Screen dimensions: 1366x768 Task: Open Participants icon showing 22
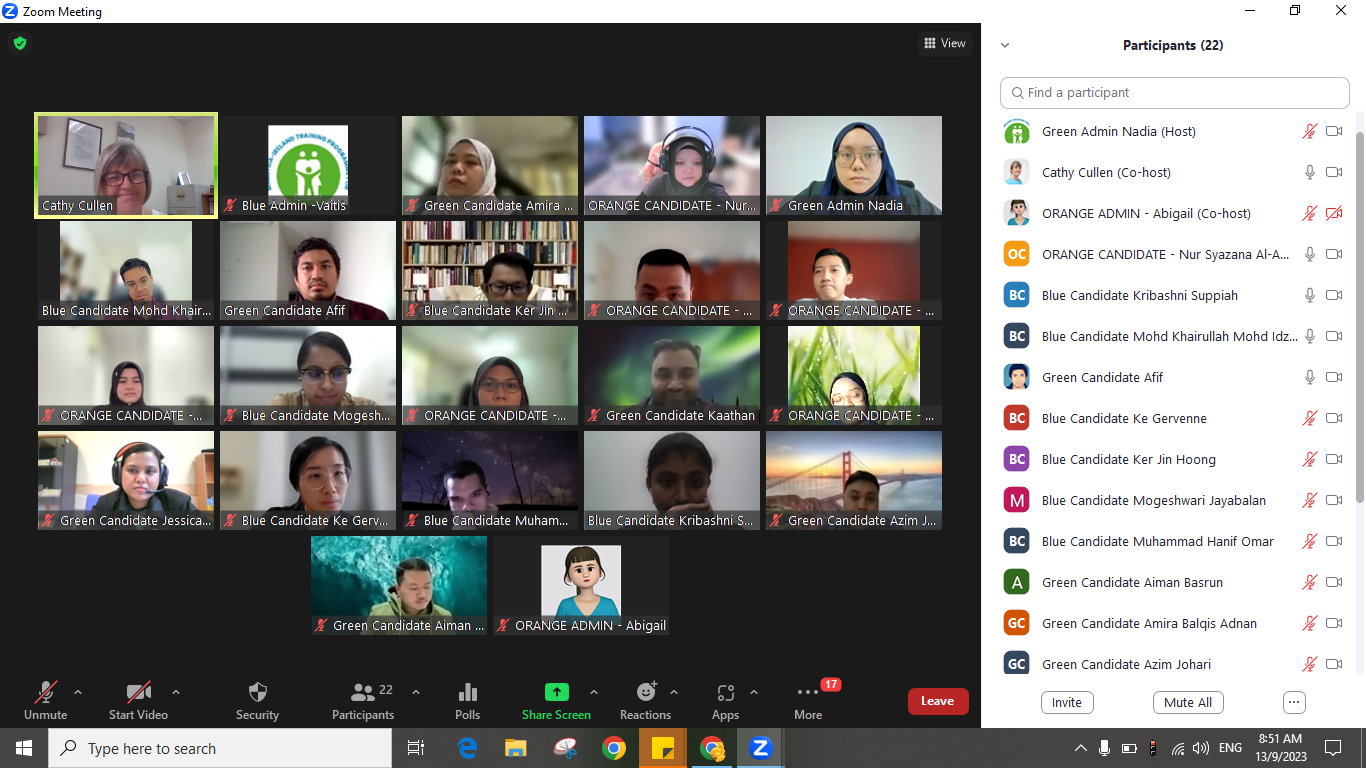(x=363, y=693)
